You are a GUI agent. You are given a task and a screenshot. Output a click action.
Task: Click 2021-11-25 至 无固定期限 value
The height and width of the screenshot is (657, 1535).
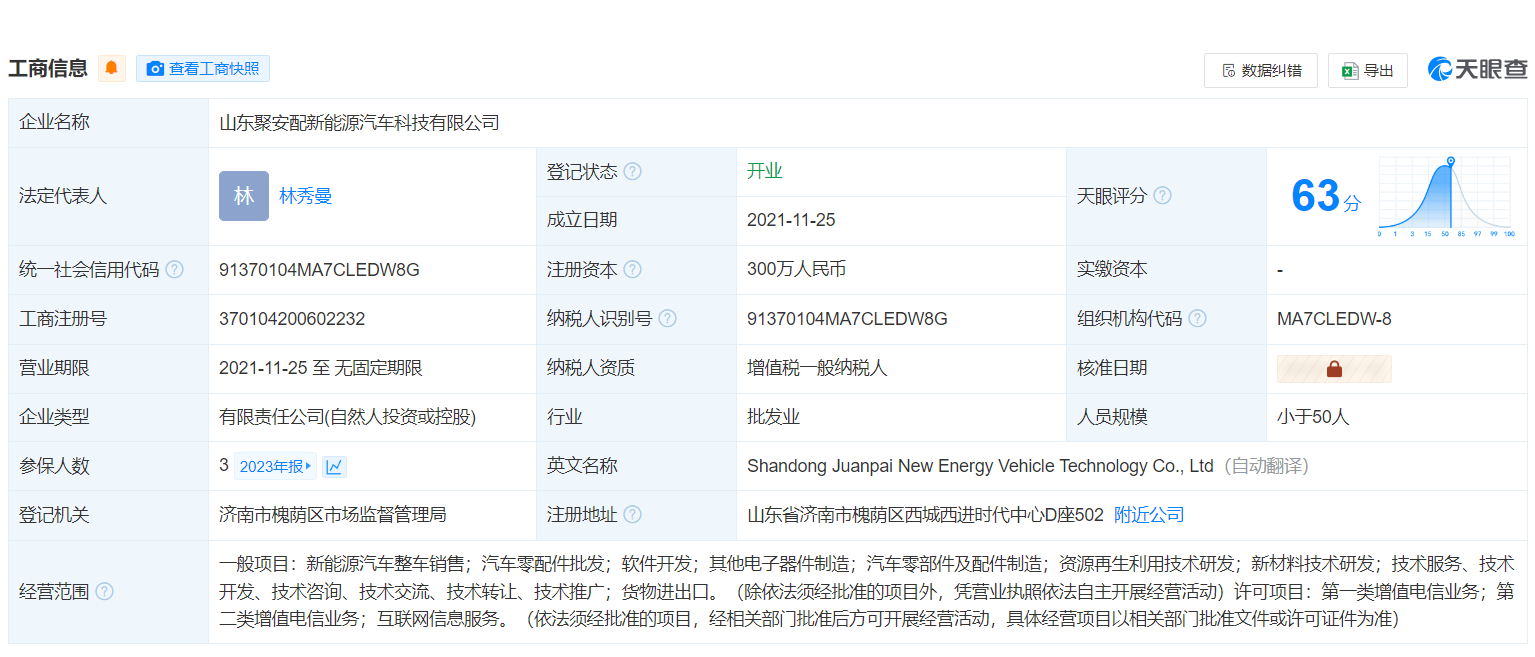(321, 368)
